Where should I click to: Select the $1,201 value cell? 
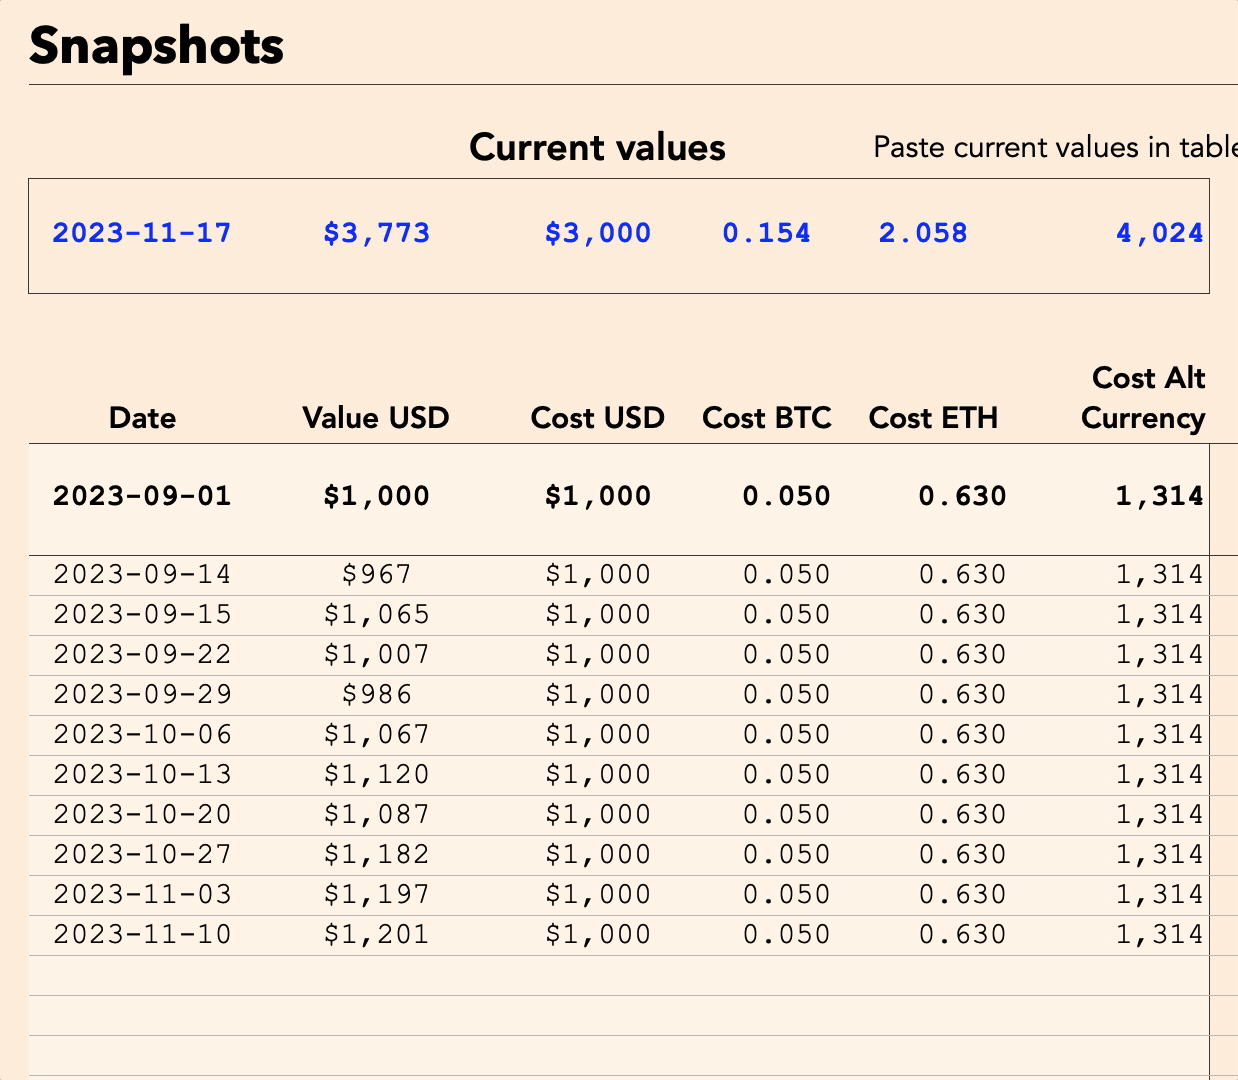376,935
